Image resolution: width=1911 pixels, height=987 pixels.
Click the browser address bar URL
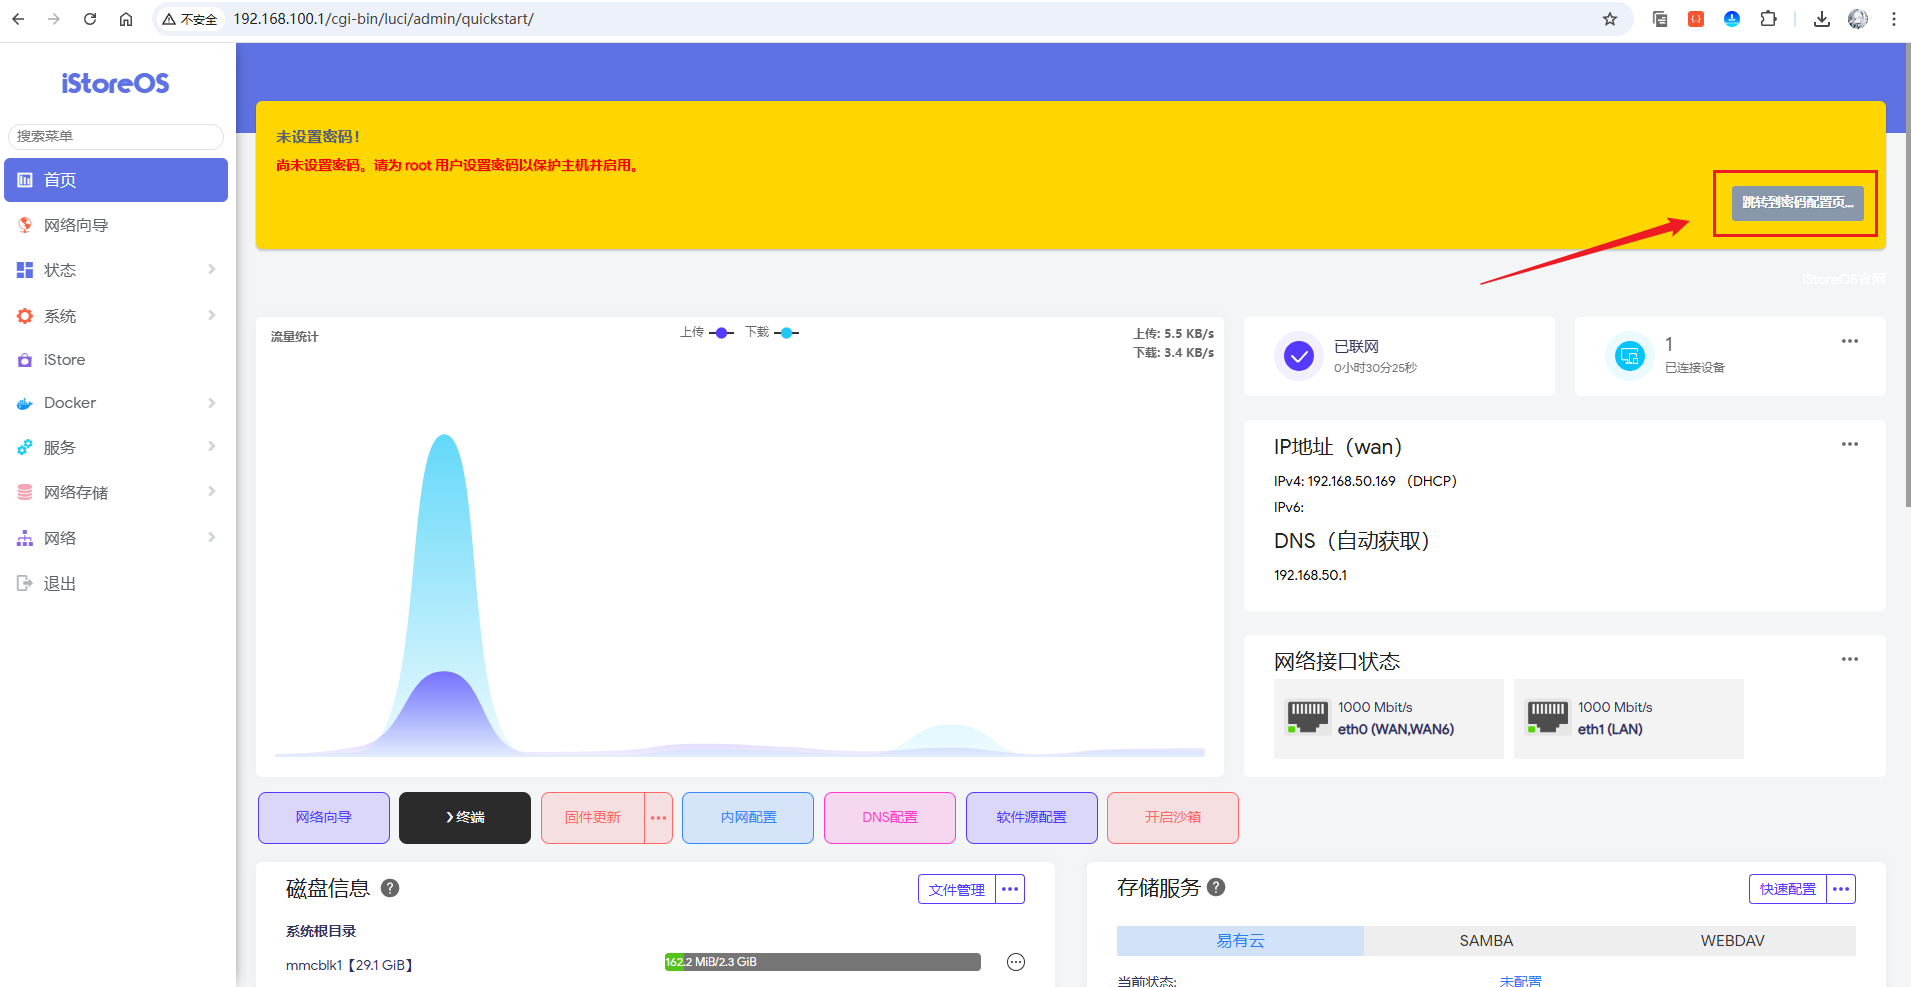point(384,19)
